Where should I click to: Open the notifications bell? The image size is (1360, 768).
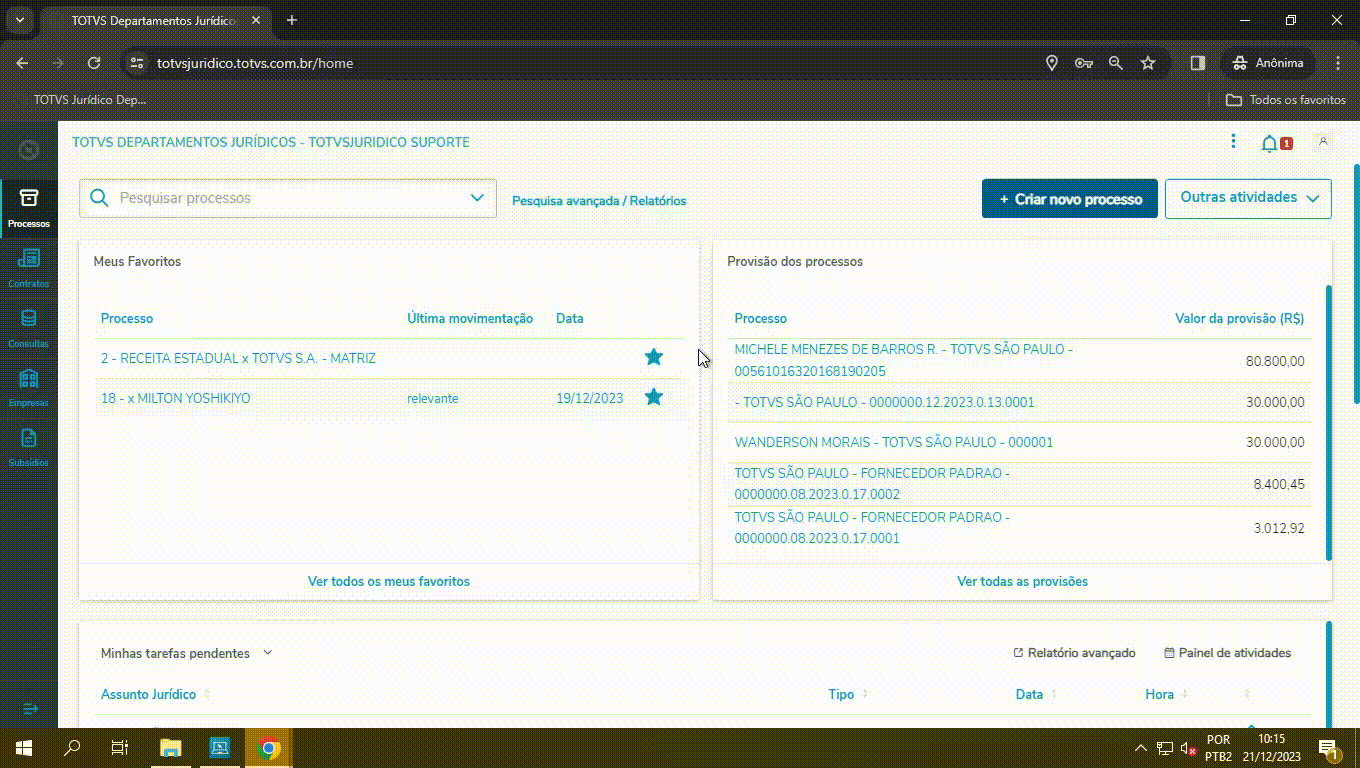click(1269, 143)
